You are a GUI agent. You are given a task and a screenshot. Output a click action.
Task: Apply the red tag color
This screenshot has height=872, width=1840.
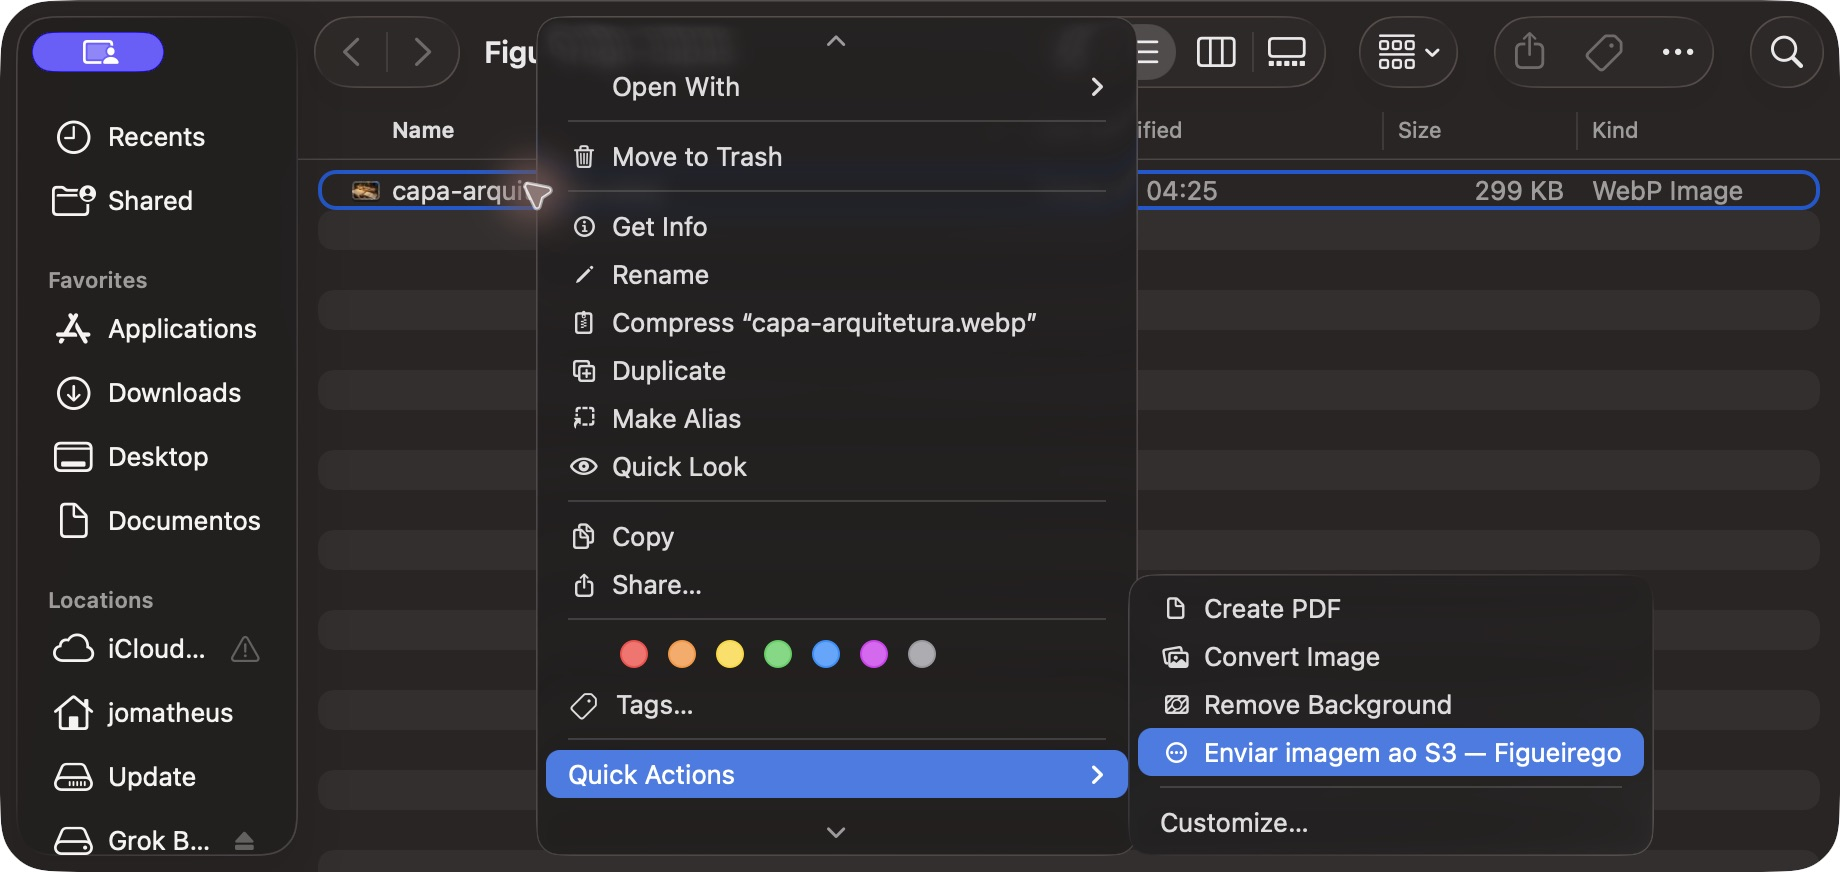click(x=634, y=654)
